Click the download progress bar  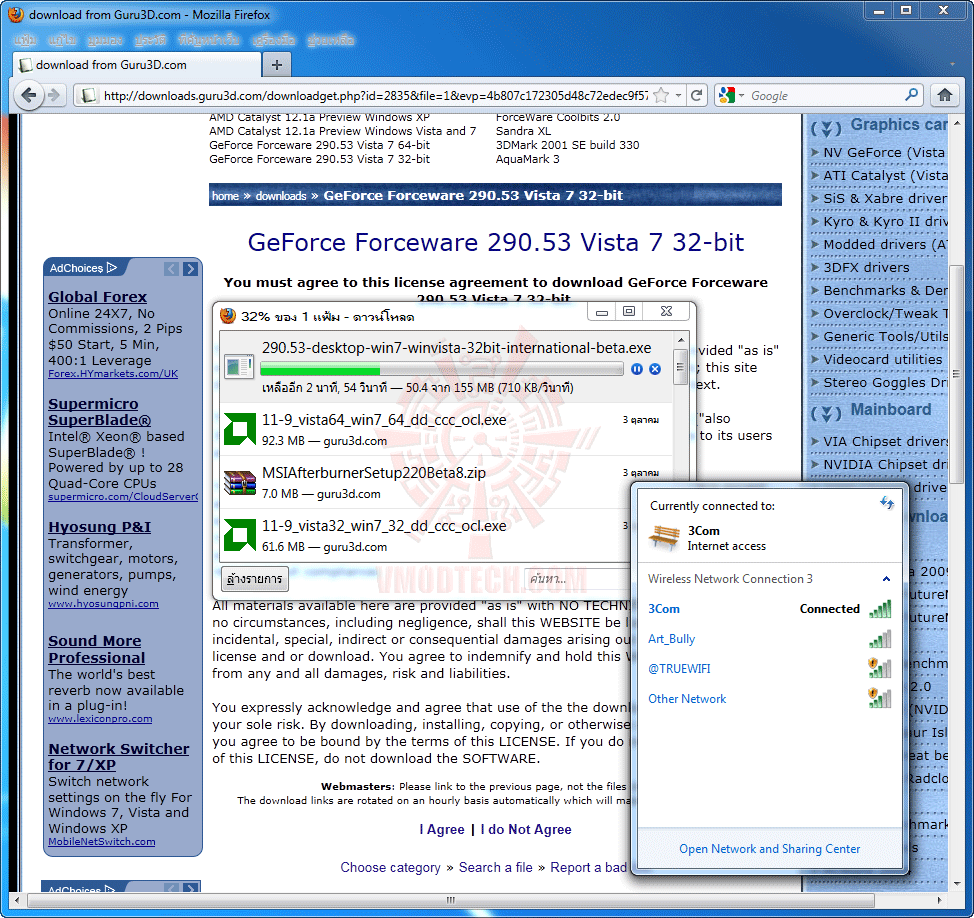(442, 369)
